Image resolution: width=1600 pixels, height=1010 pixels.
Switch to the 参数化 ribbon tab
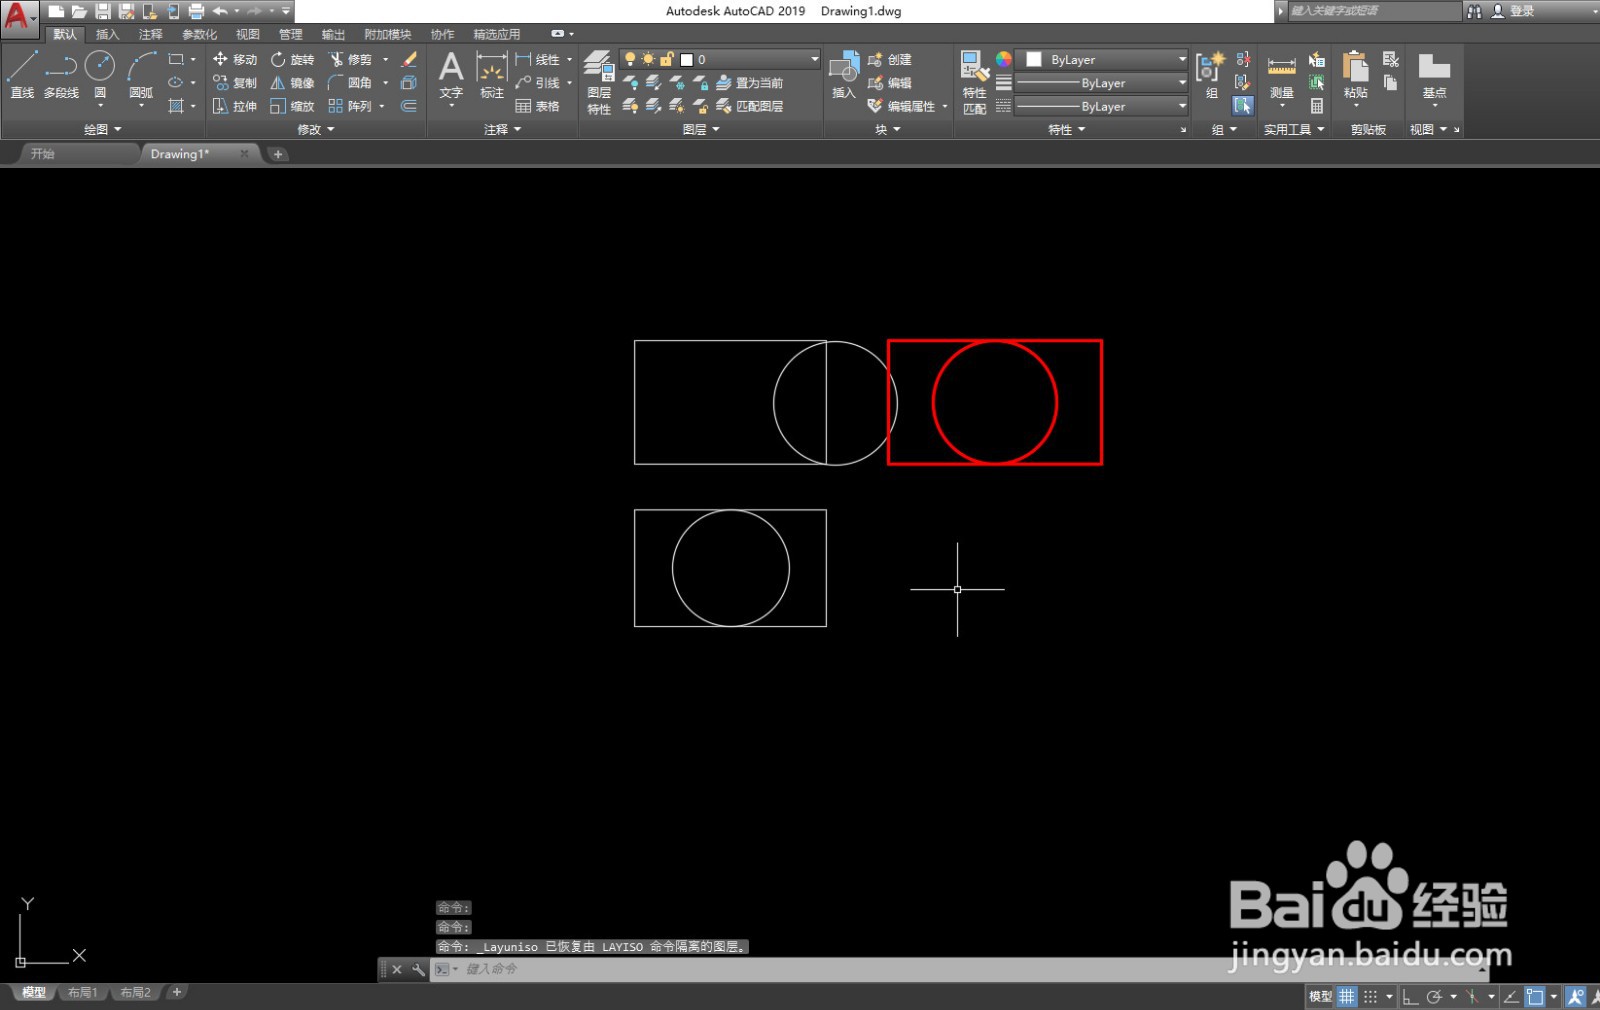click(199, 34)
